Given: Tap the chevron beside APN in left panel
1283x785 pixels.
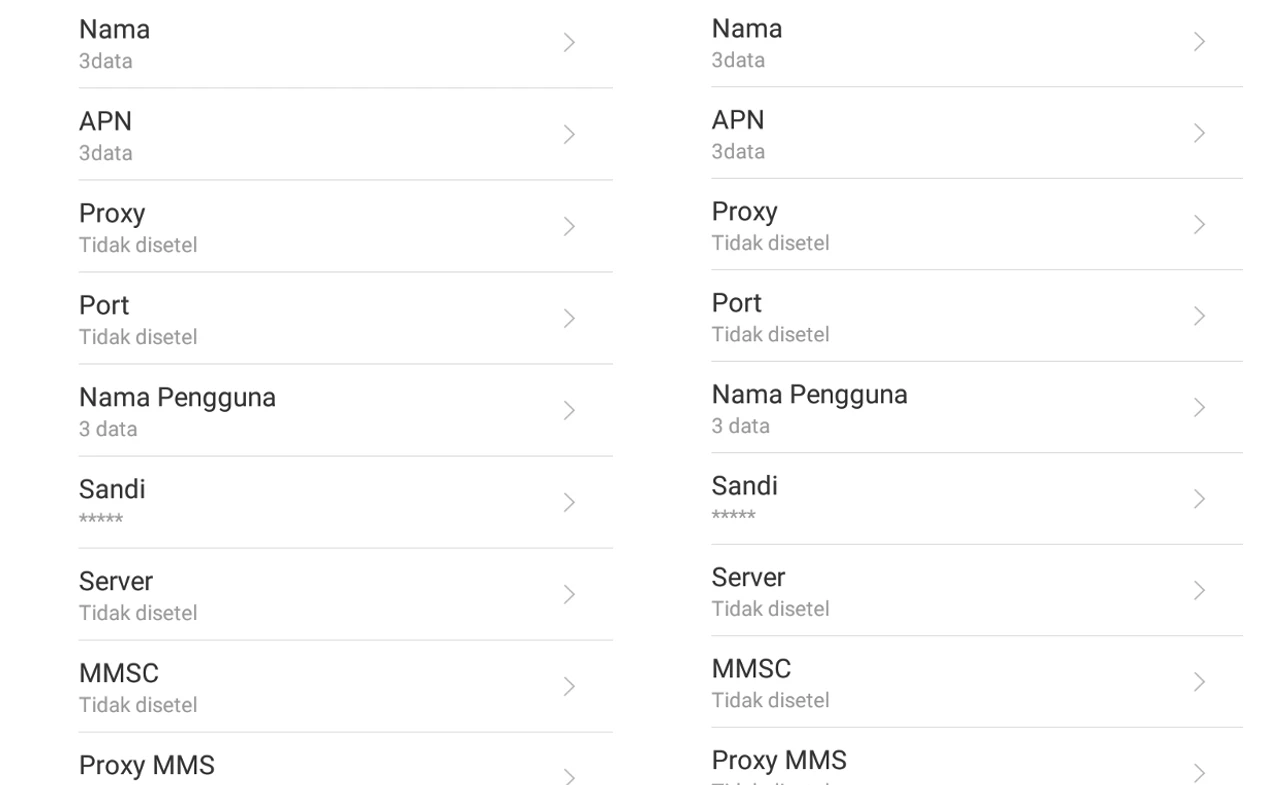Looking at the screenshot, I should pyautogui.click(x=569, y=135).
